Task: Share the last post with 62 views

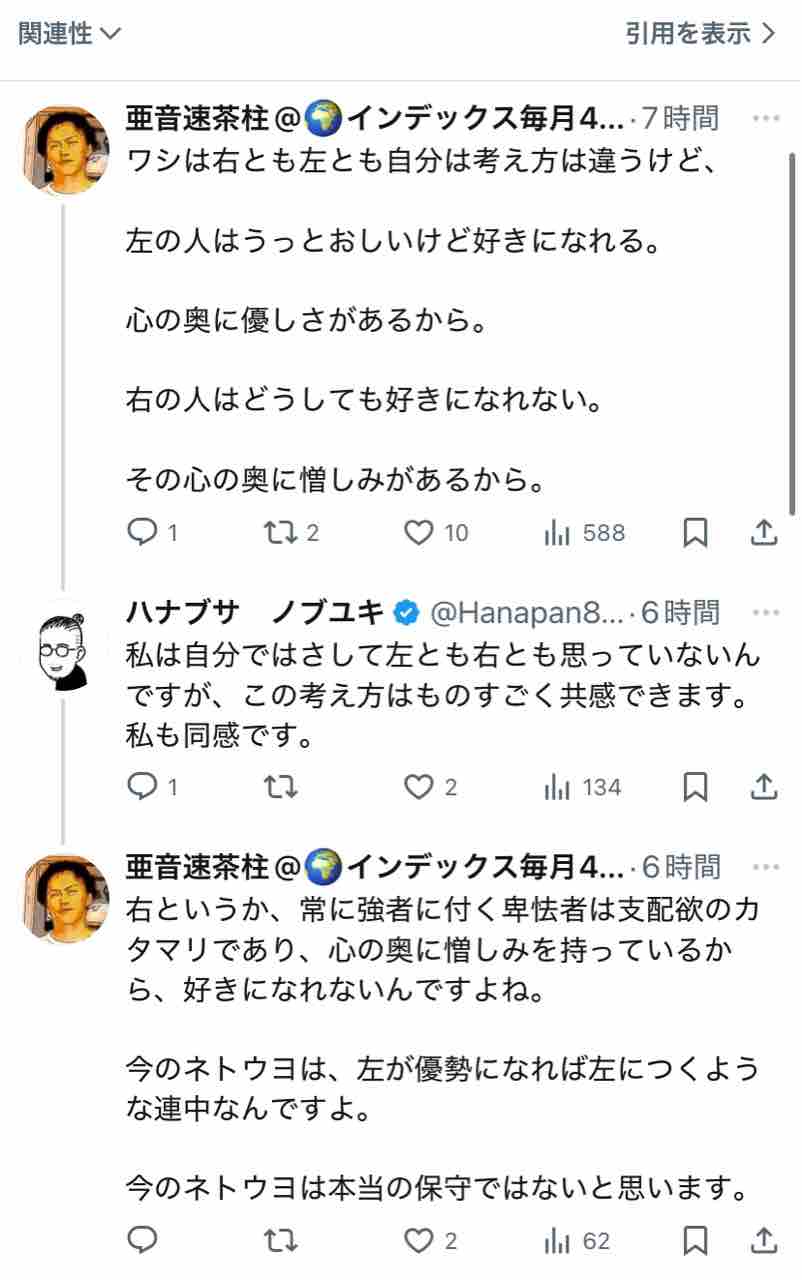Action: [764, 1241]
